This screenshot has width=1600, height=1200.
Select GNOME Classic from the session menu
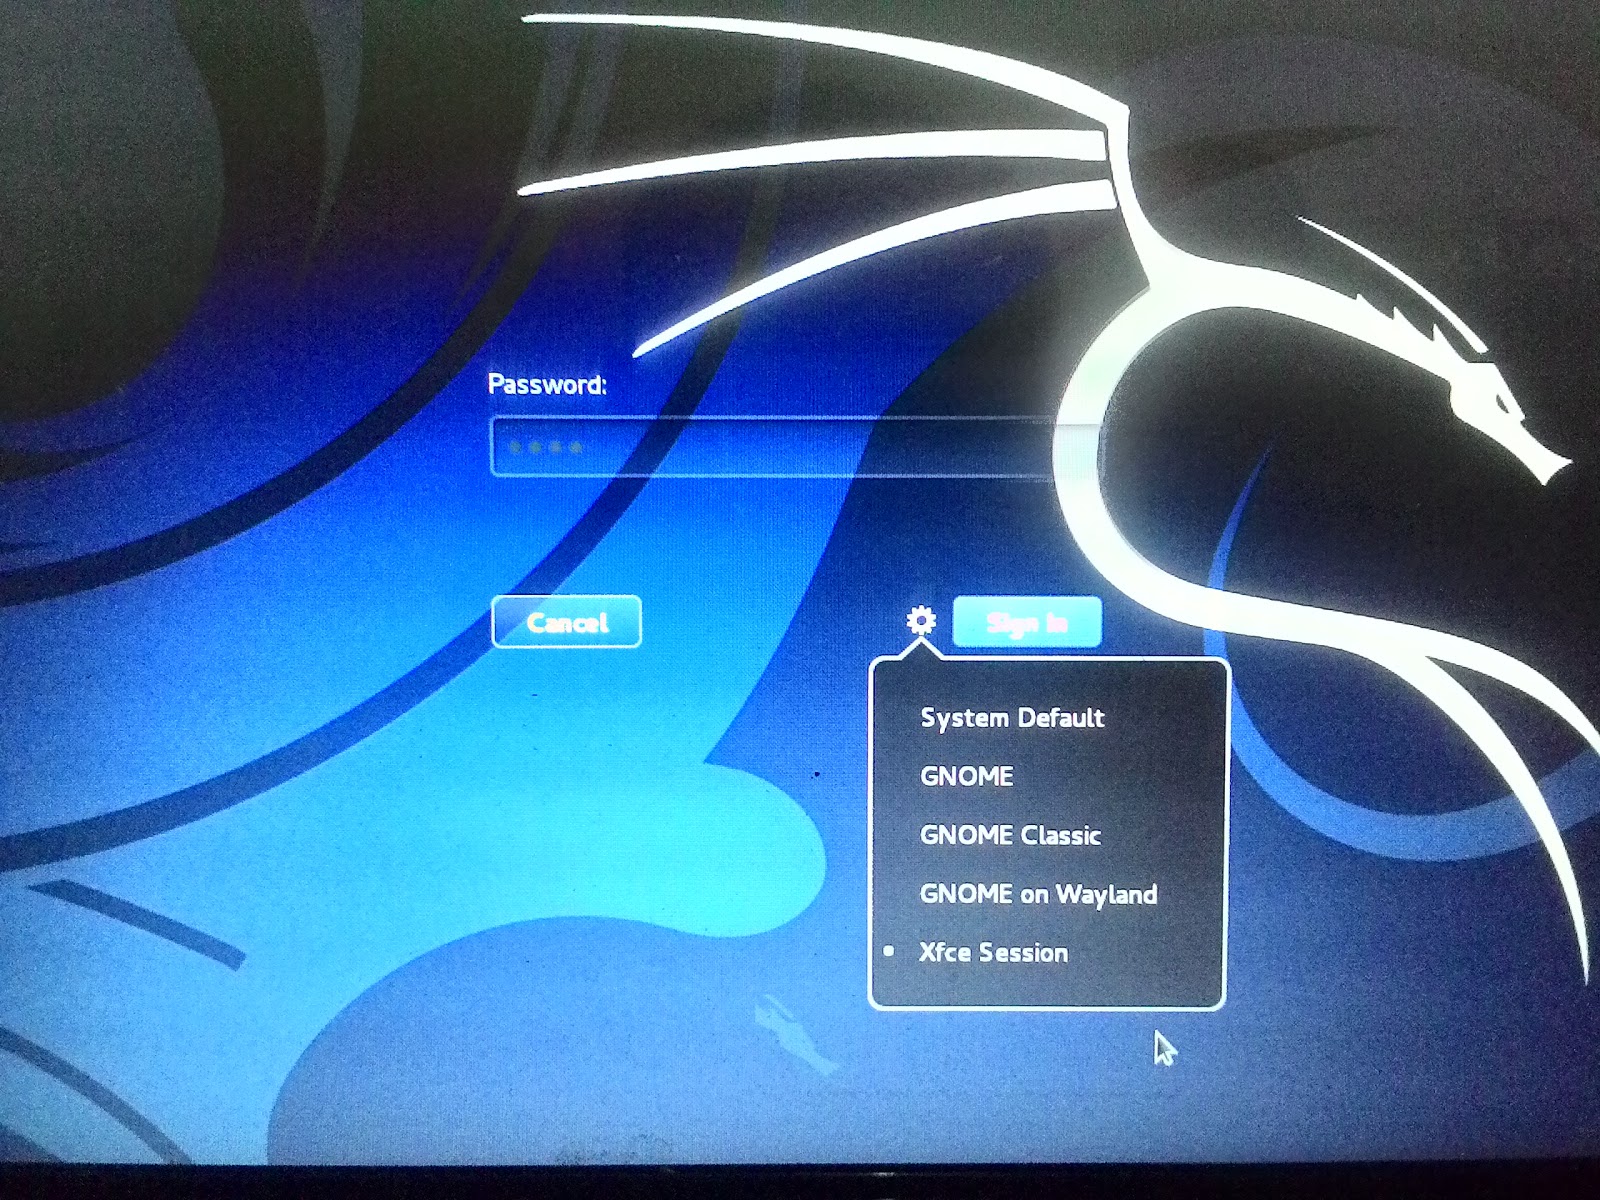coord(1009,835)
